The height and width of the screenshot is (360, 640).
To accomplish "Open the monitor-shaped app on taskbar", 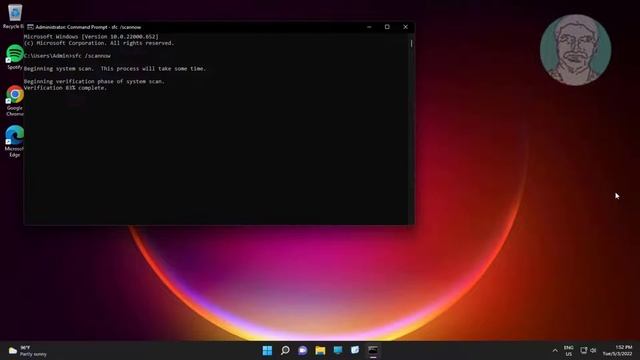I will tap(338, 350).
